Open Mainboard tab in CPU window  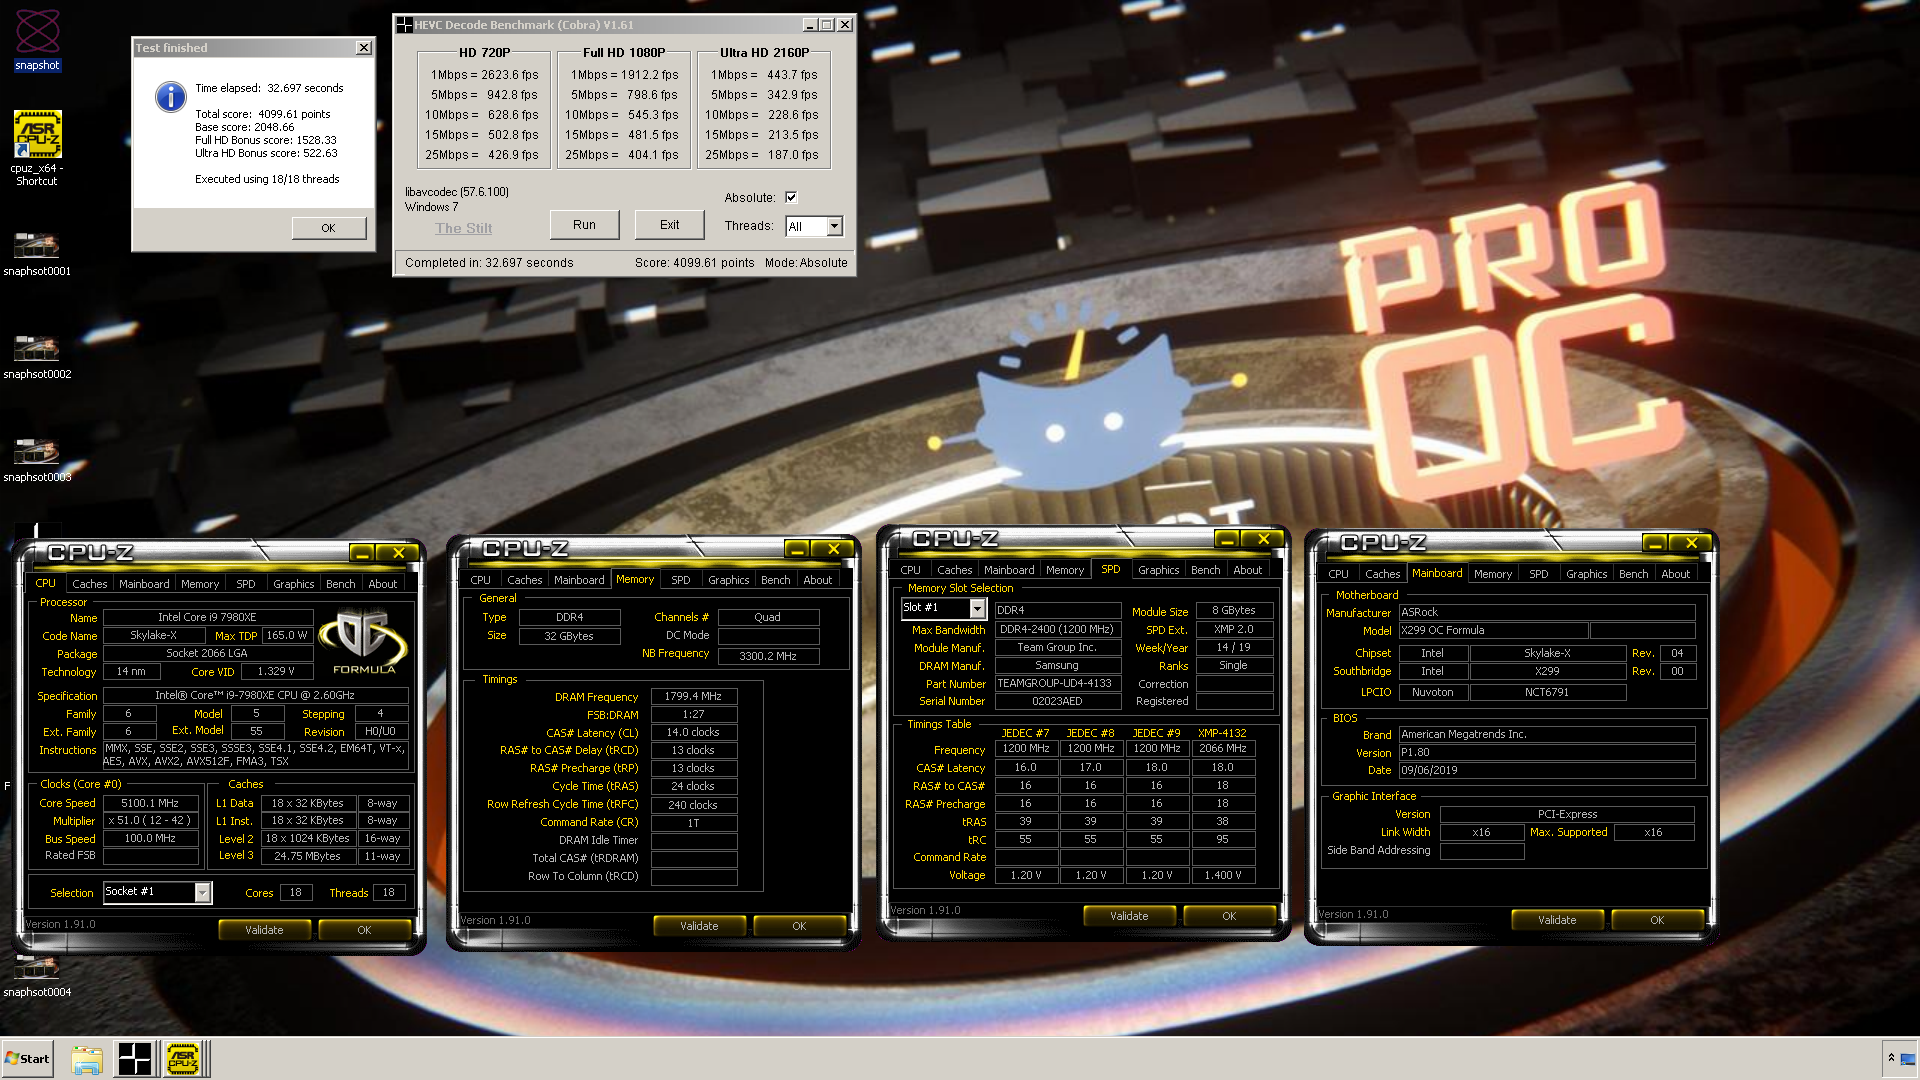pyautogui.click(x=144, y=584)
